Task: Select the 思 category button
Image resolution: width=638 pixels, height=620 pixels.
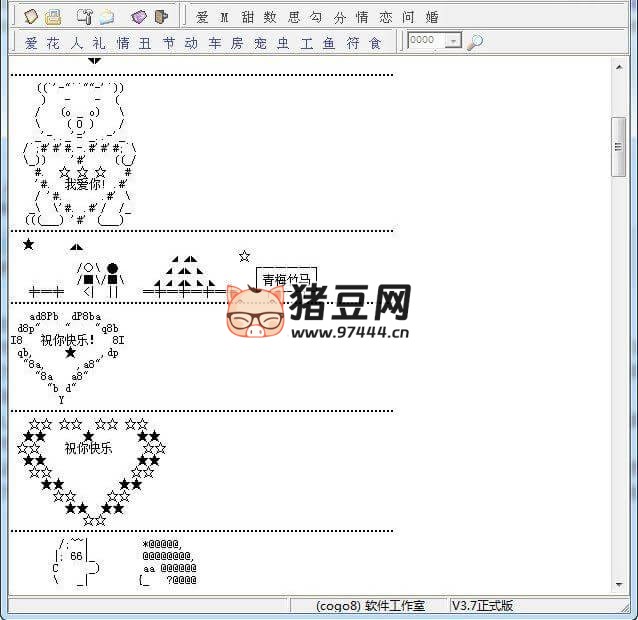Action: click(x=294, y=17)
